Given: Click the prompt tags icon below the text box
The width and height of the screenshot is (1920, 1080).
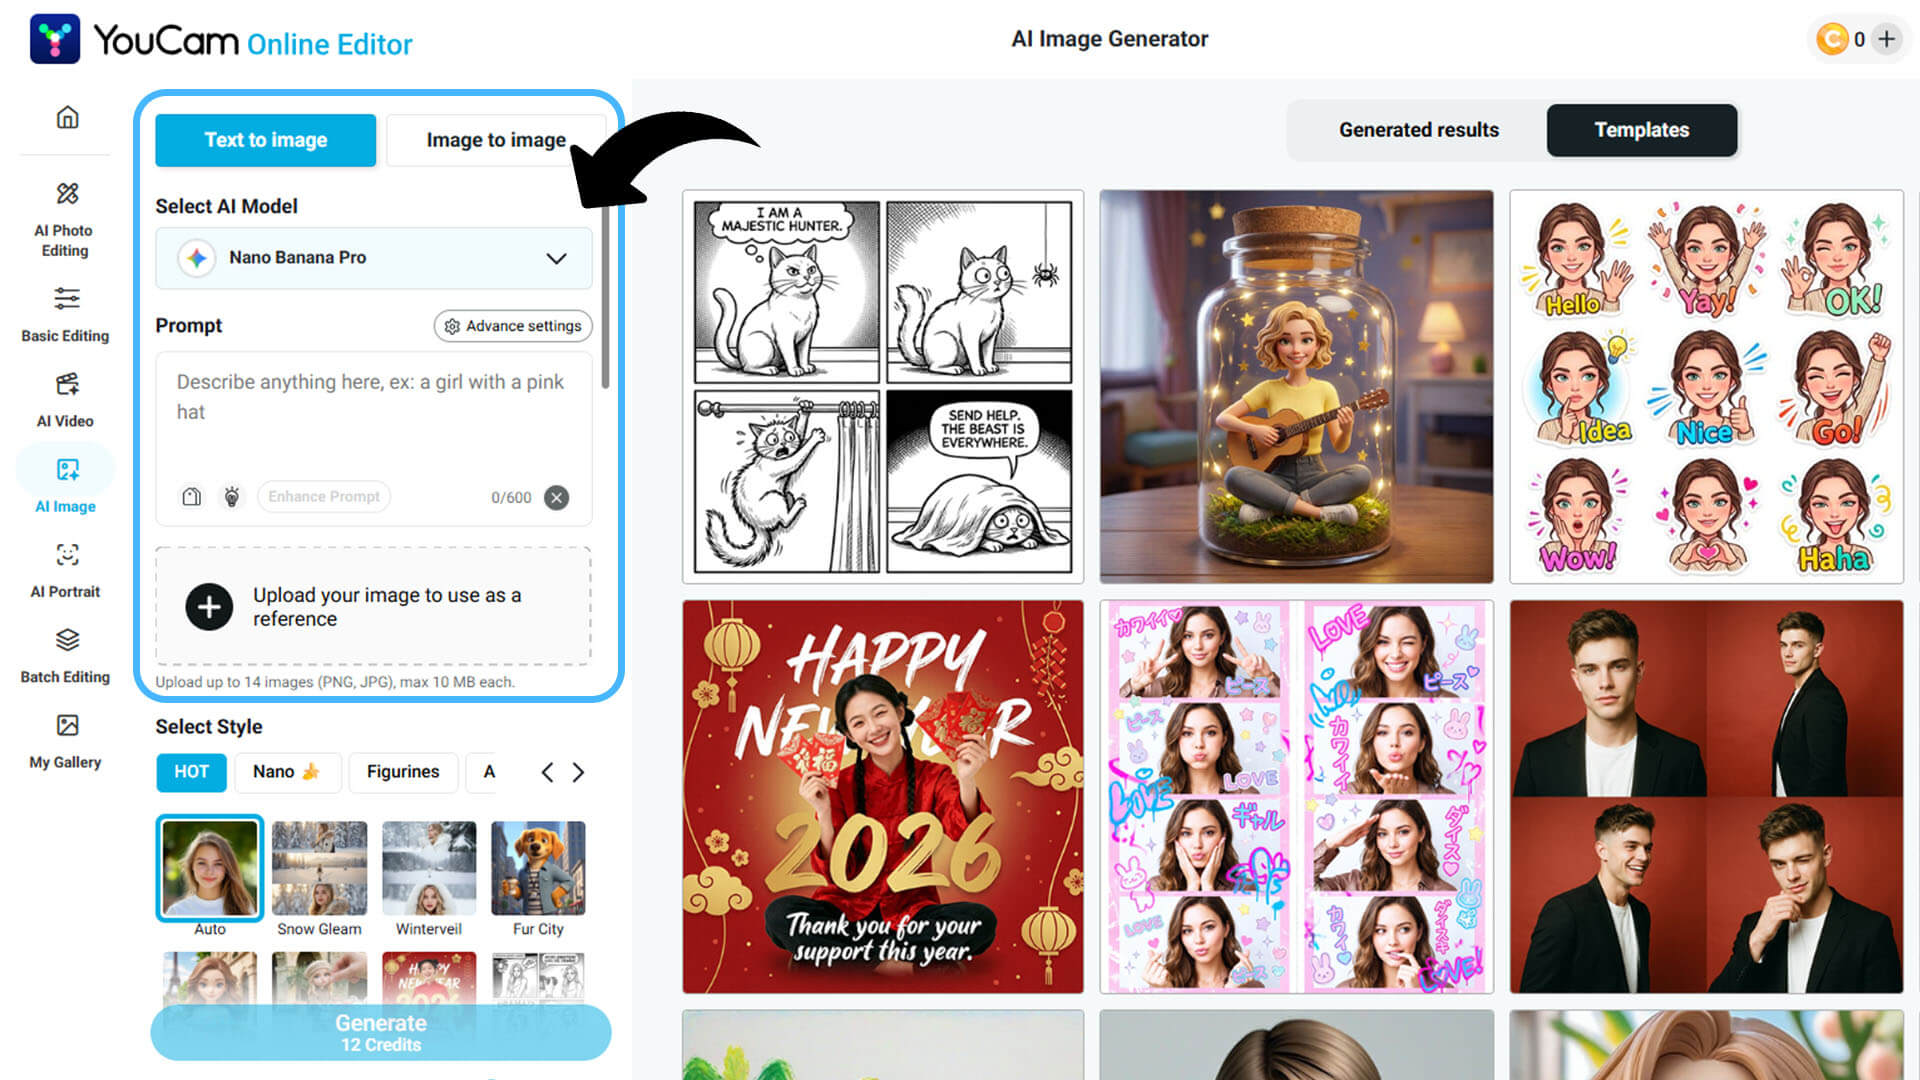Looking at the screenshot, I should point(191,496).
